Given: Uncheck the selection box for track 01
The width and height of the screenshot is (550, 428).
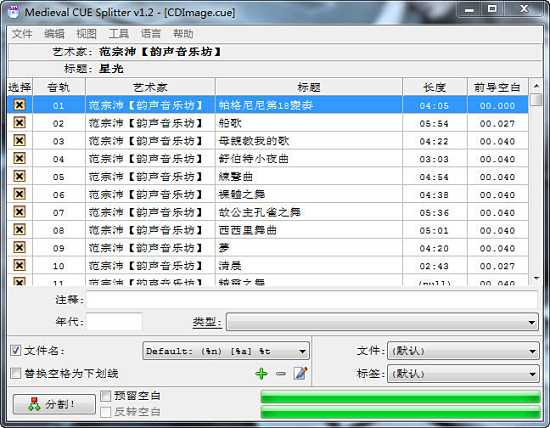Looking at the screenshot, I should click(x=20, y=105).
